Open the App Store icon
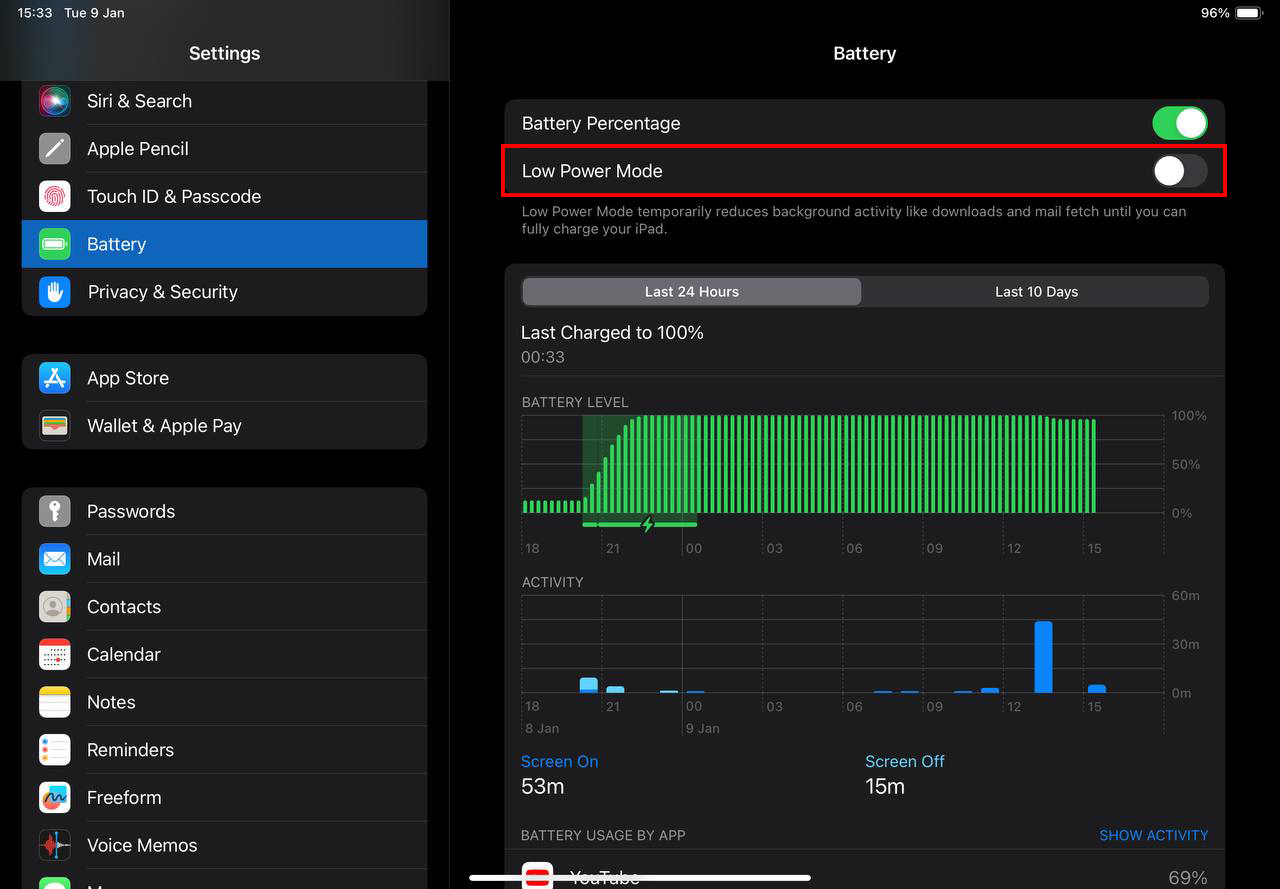This screenshot has width=1280, height=889. [x=55, y=378]
